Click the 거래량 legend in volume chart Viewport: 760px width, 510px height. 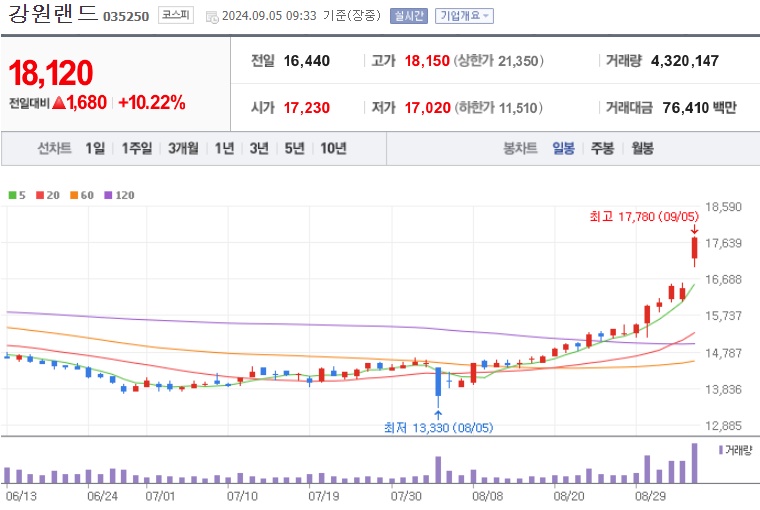click(735, 450)
